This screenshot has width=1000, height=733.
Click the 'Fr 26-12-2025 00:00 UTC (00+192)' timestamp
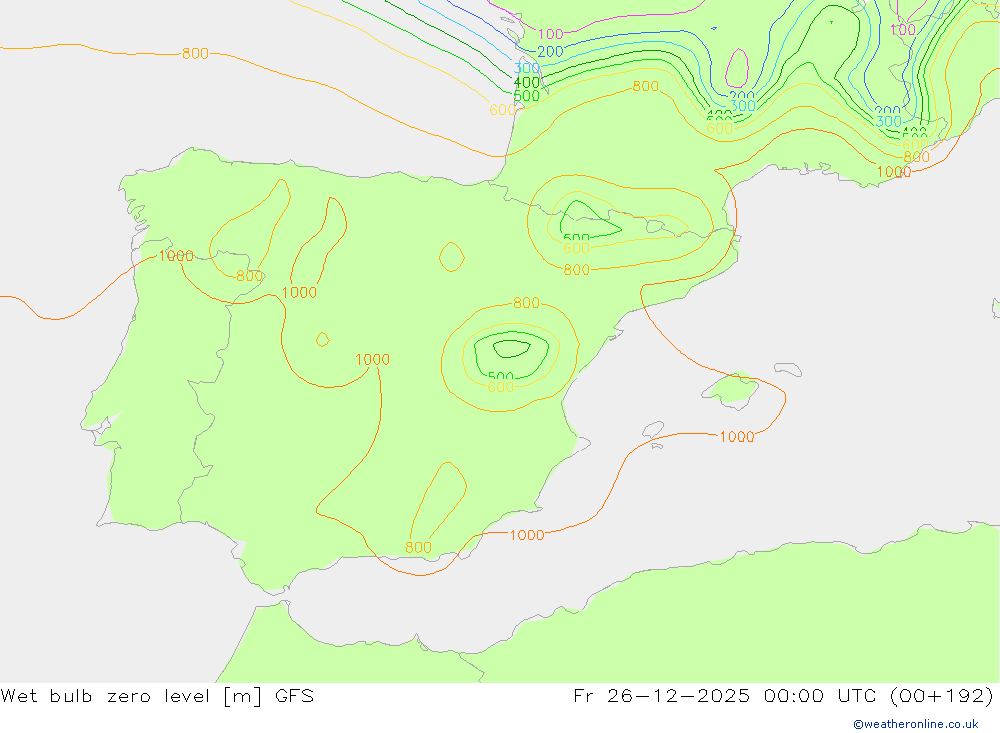783,696
